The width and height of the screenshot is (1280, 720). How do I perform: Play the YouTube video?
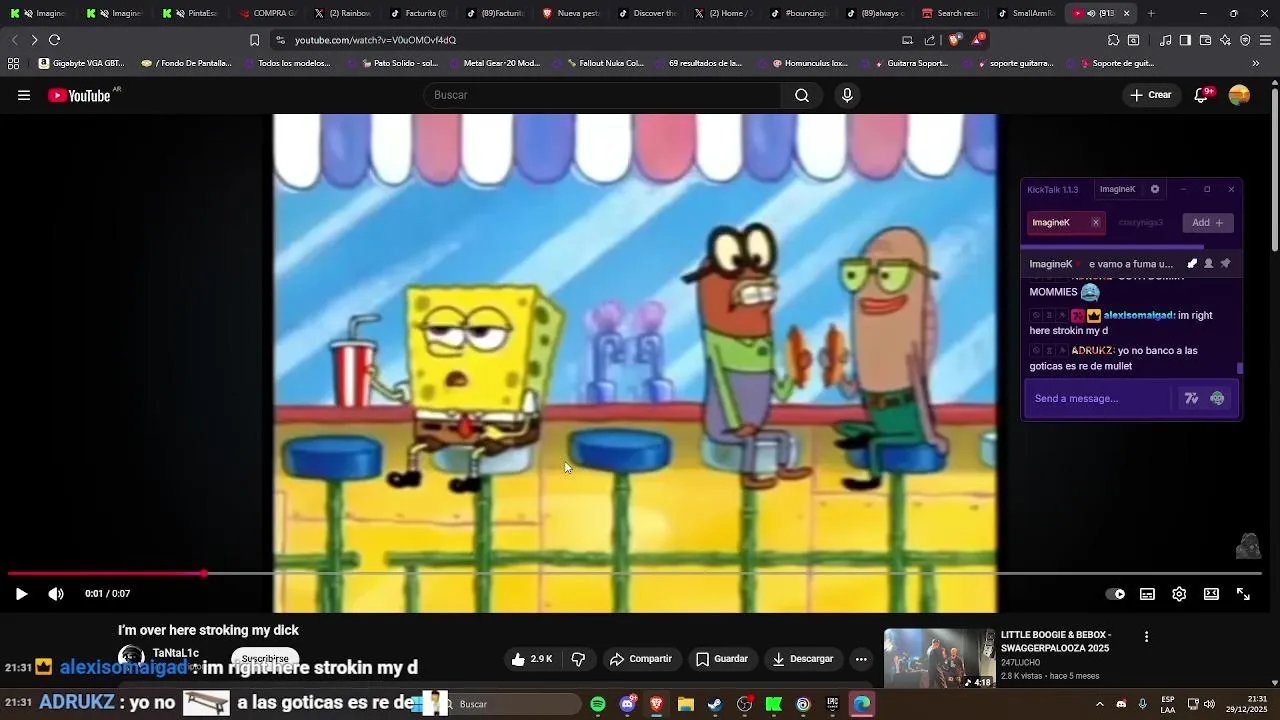(x=21, y=594)
